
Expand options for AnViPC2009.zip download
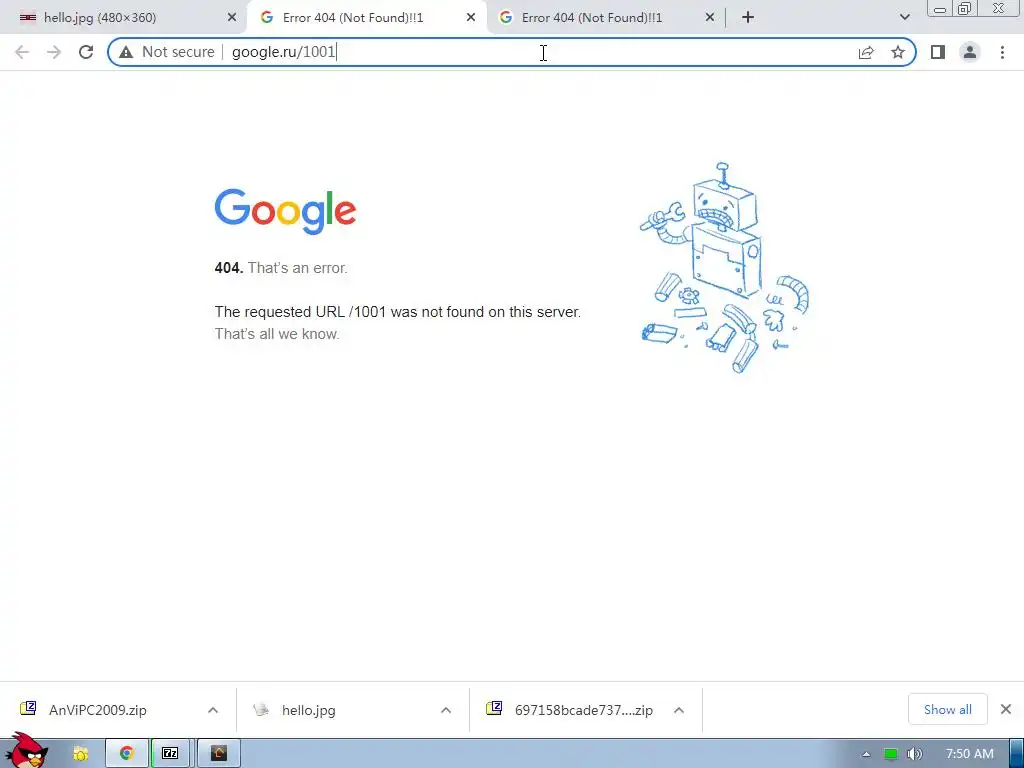[213, 710]
